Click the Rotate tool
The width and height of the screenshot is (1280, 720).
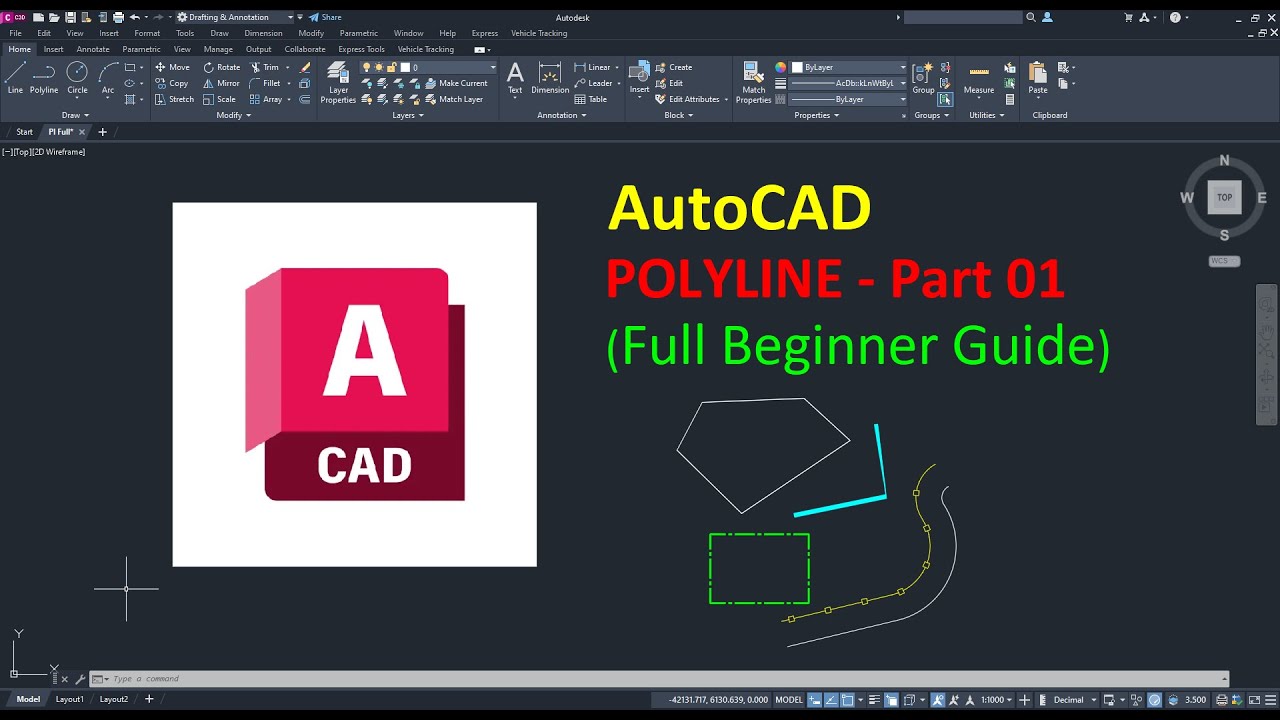click(x=221, y=67)
